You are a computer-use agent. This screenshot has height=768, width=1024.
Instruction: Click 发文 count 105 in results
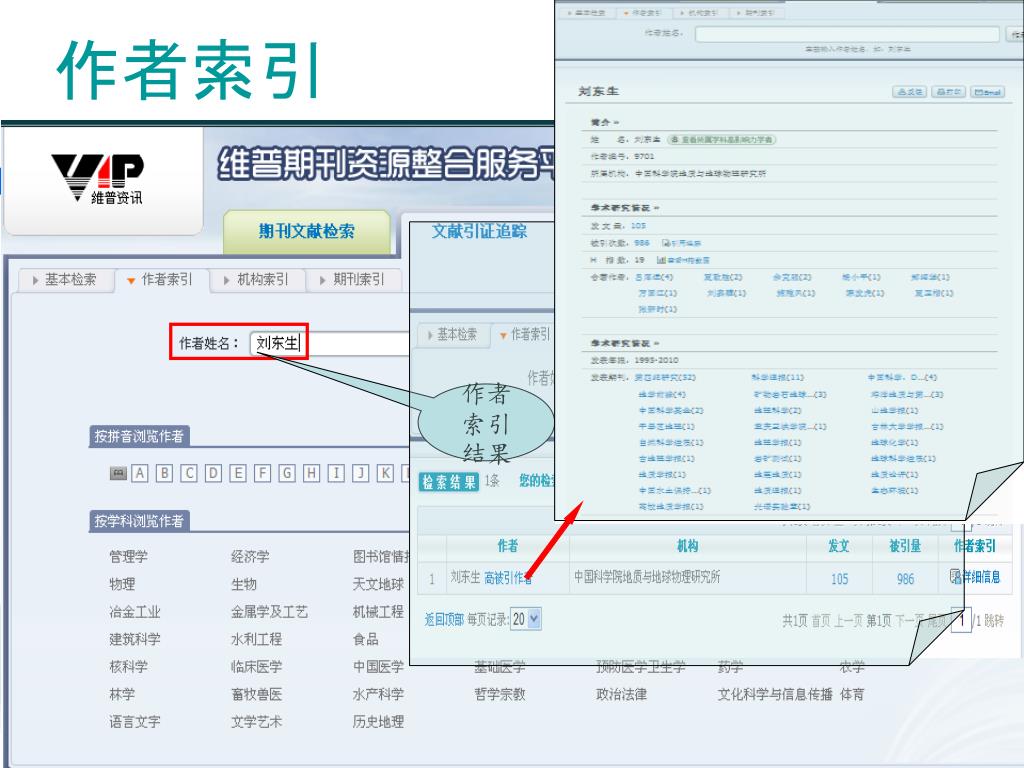point(839,579)
